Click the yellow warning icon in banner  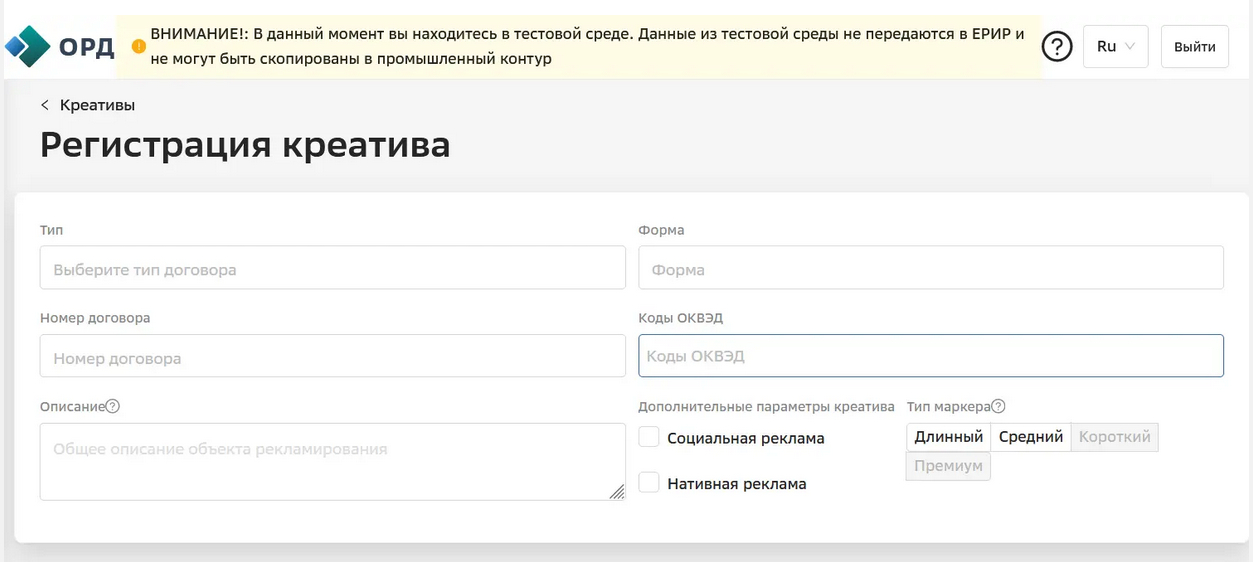(x=139, y=46)
